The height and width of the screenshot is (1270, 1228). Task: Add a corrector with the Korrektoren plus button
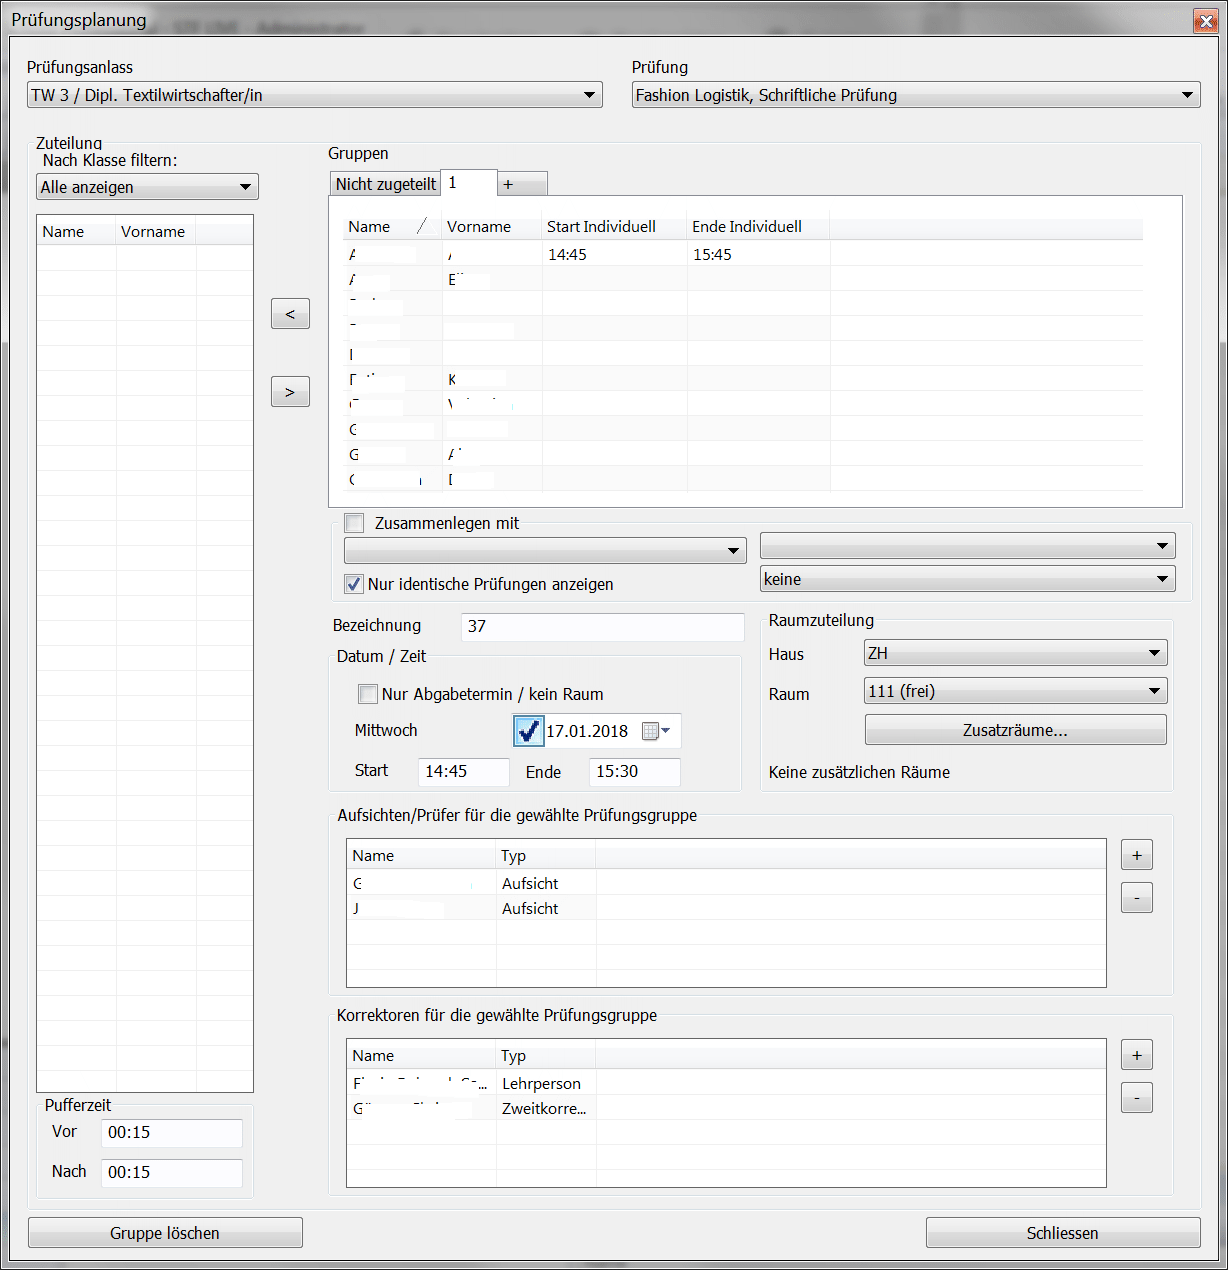(x=1136, y=1055)
